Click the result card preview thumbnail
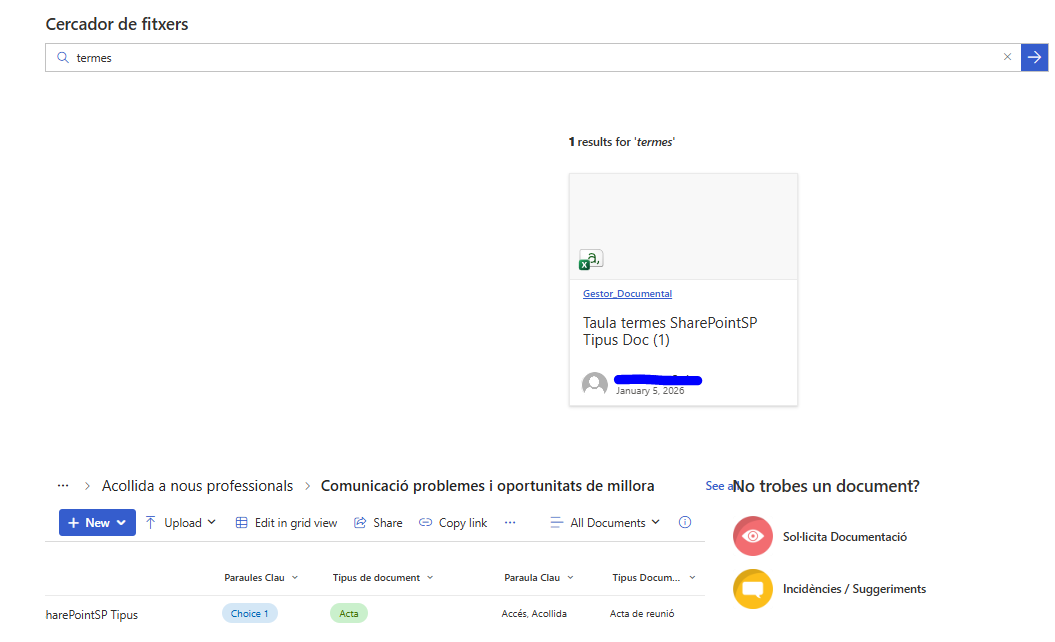Image resolution: width=1055 pixels, height=642 pixels. [683, 226]
